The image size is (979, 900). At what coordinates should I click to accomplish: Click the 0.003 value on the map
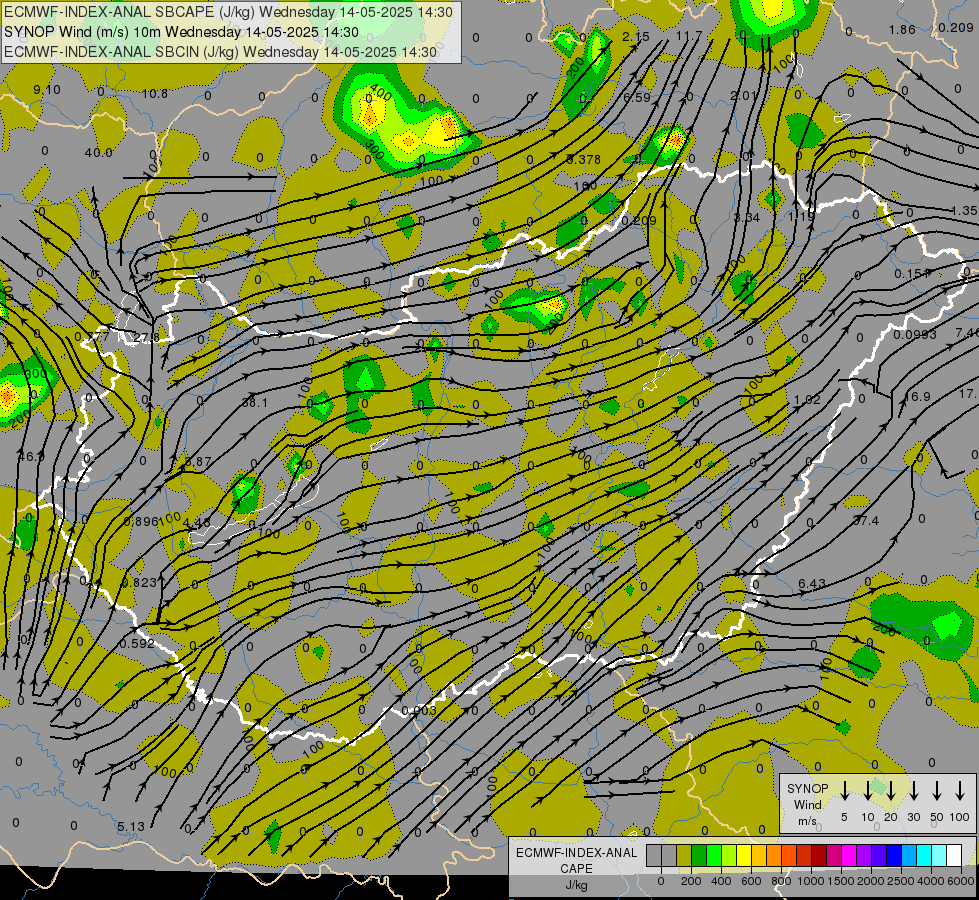coord(419,711)
